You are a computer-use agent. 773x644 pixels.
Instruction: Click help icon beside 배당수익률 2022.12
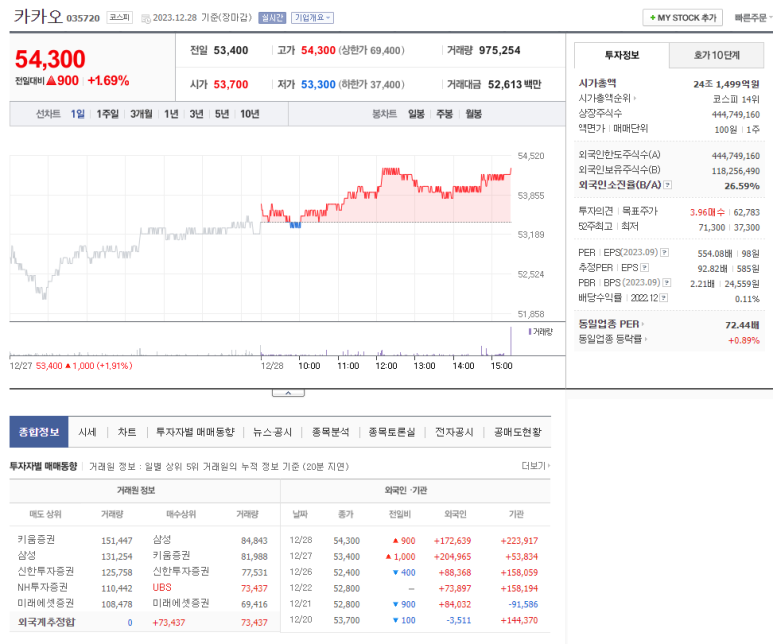[664, 298]
